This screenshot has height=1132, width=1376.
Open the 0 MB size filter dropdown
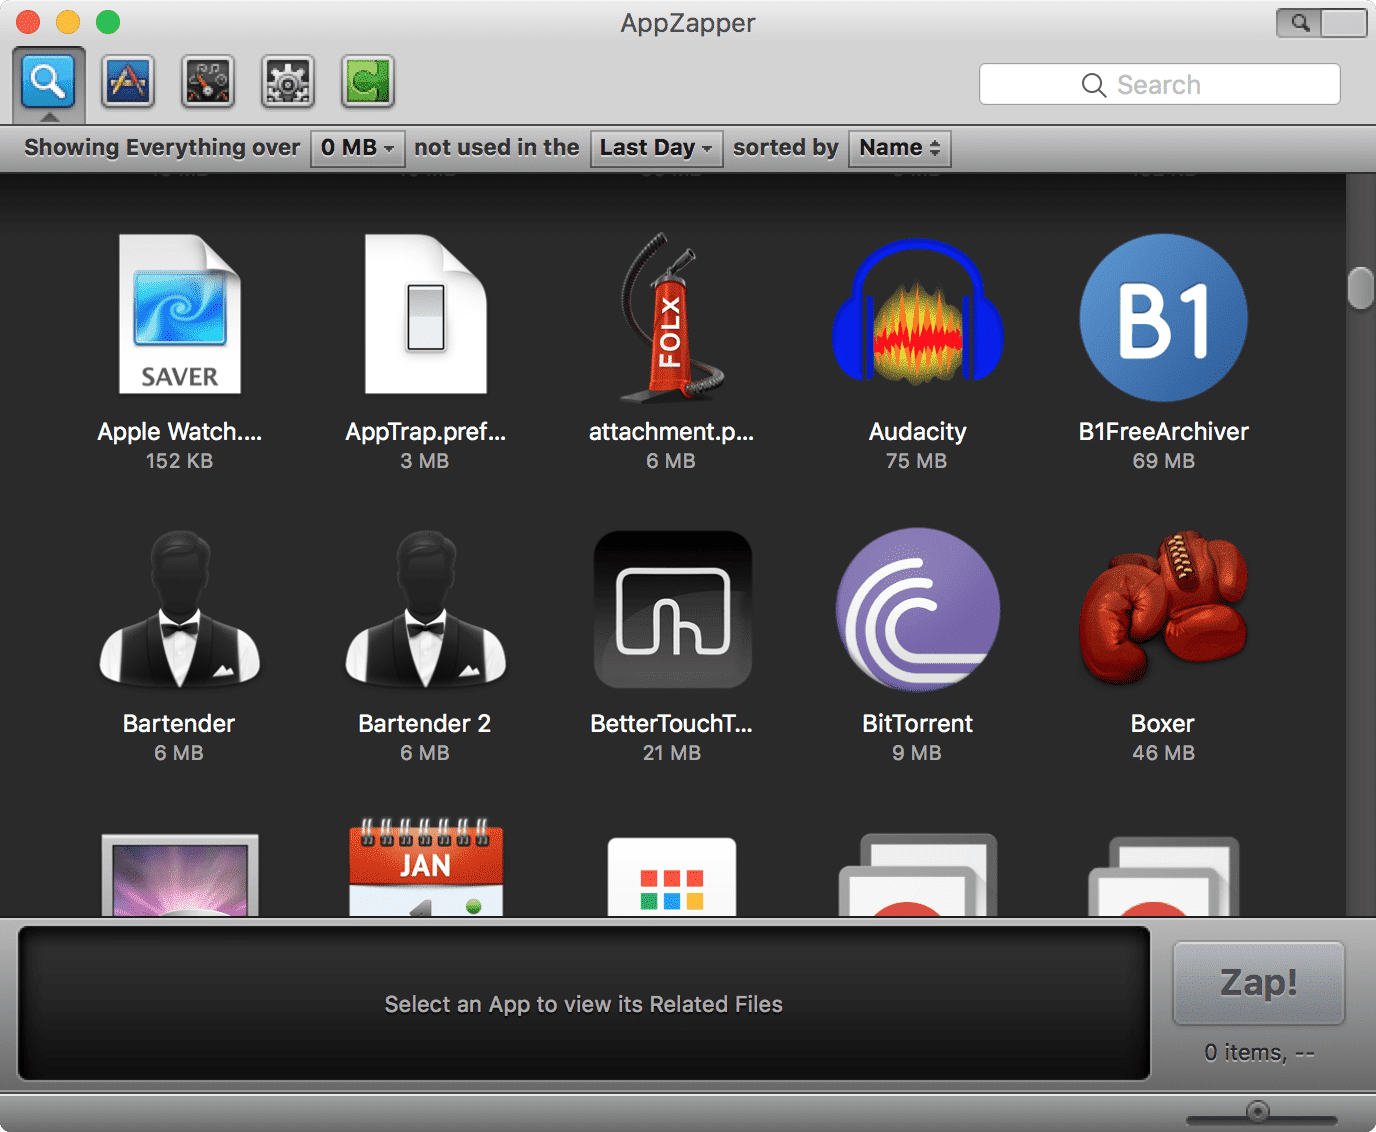358,148
